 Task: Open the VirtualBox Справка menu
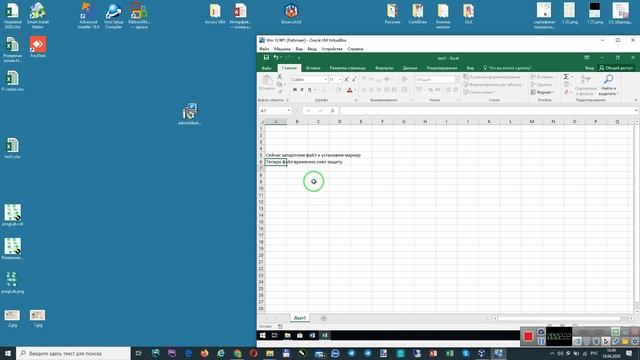click(x=355, y=49)
